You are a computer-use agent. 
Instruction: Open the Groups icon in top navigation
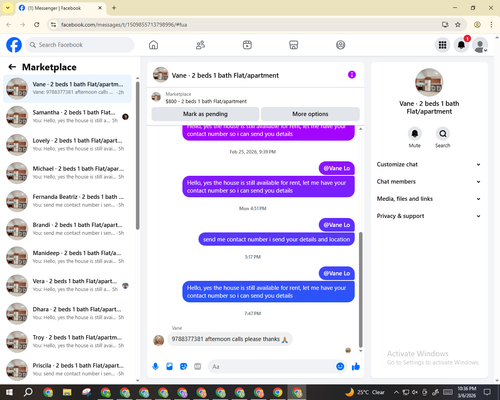tap(340, 45)
